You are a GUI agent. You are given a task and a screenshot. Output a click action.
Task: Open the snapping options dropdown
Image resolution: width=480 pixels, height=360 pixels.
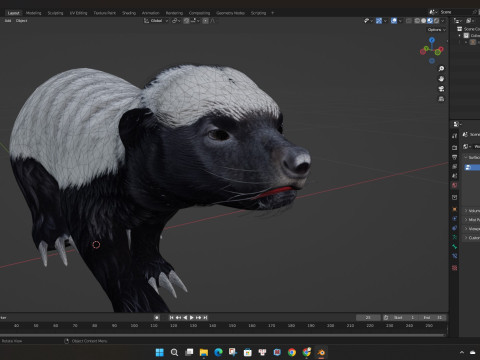click(x=194, y=21)
